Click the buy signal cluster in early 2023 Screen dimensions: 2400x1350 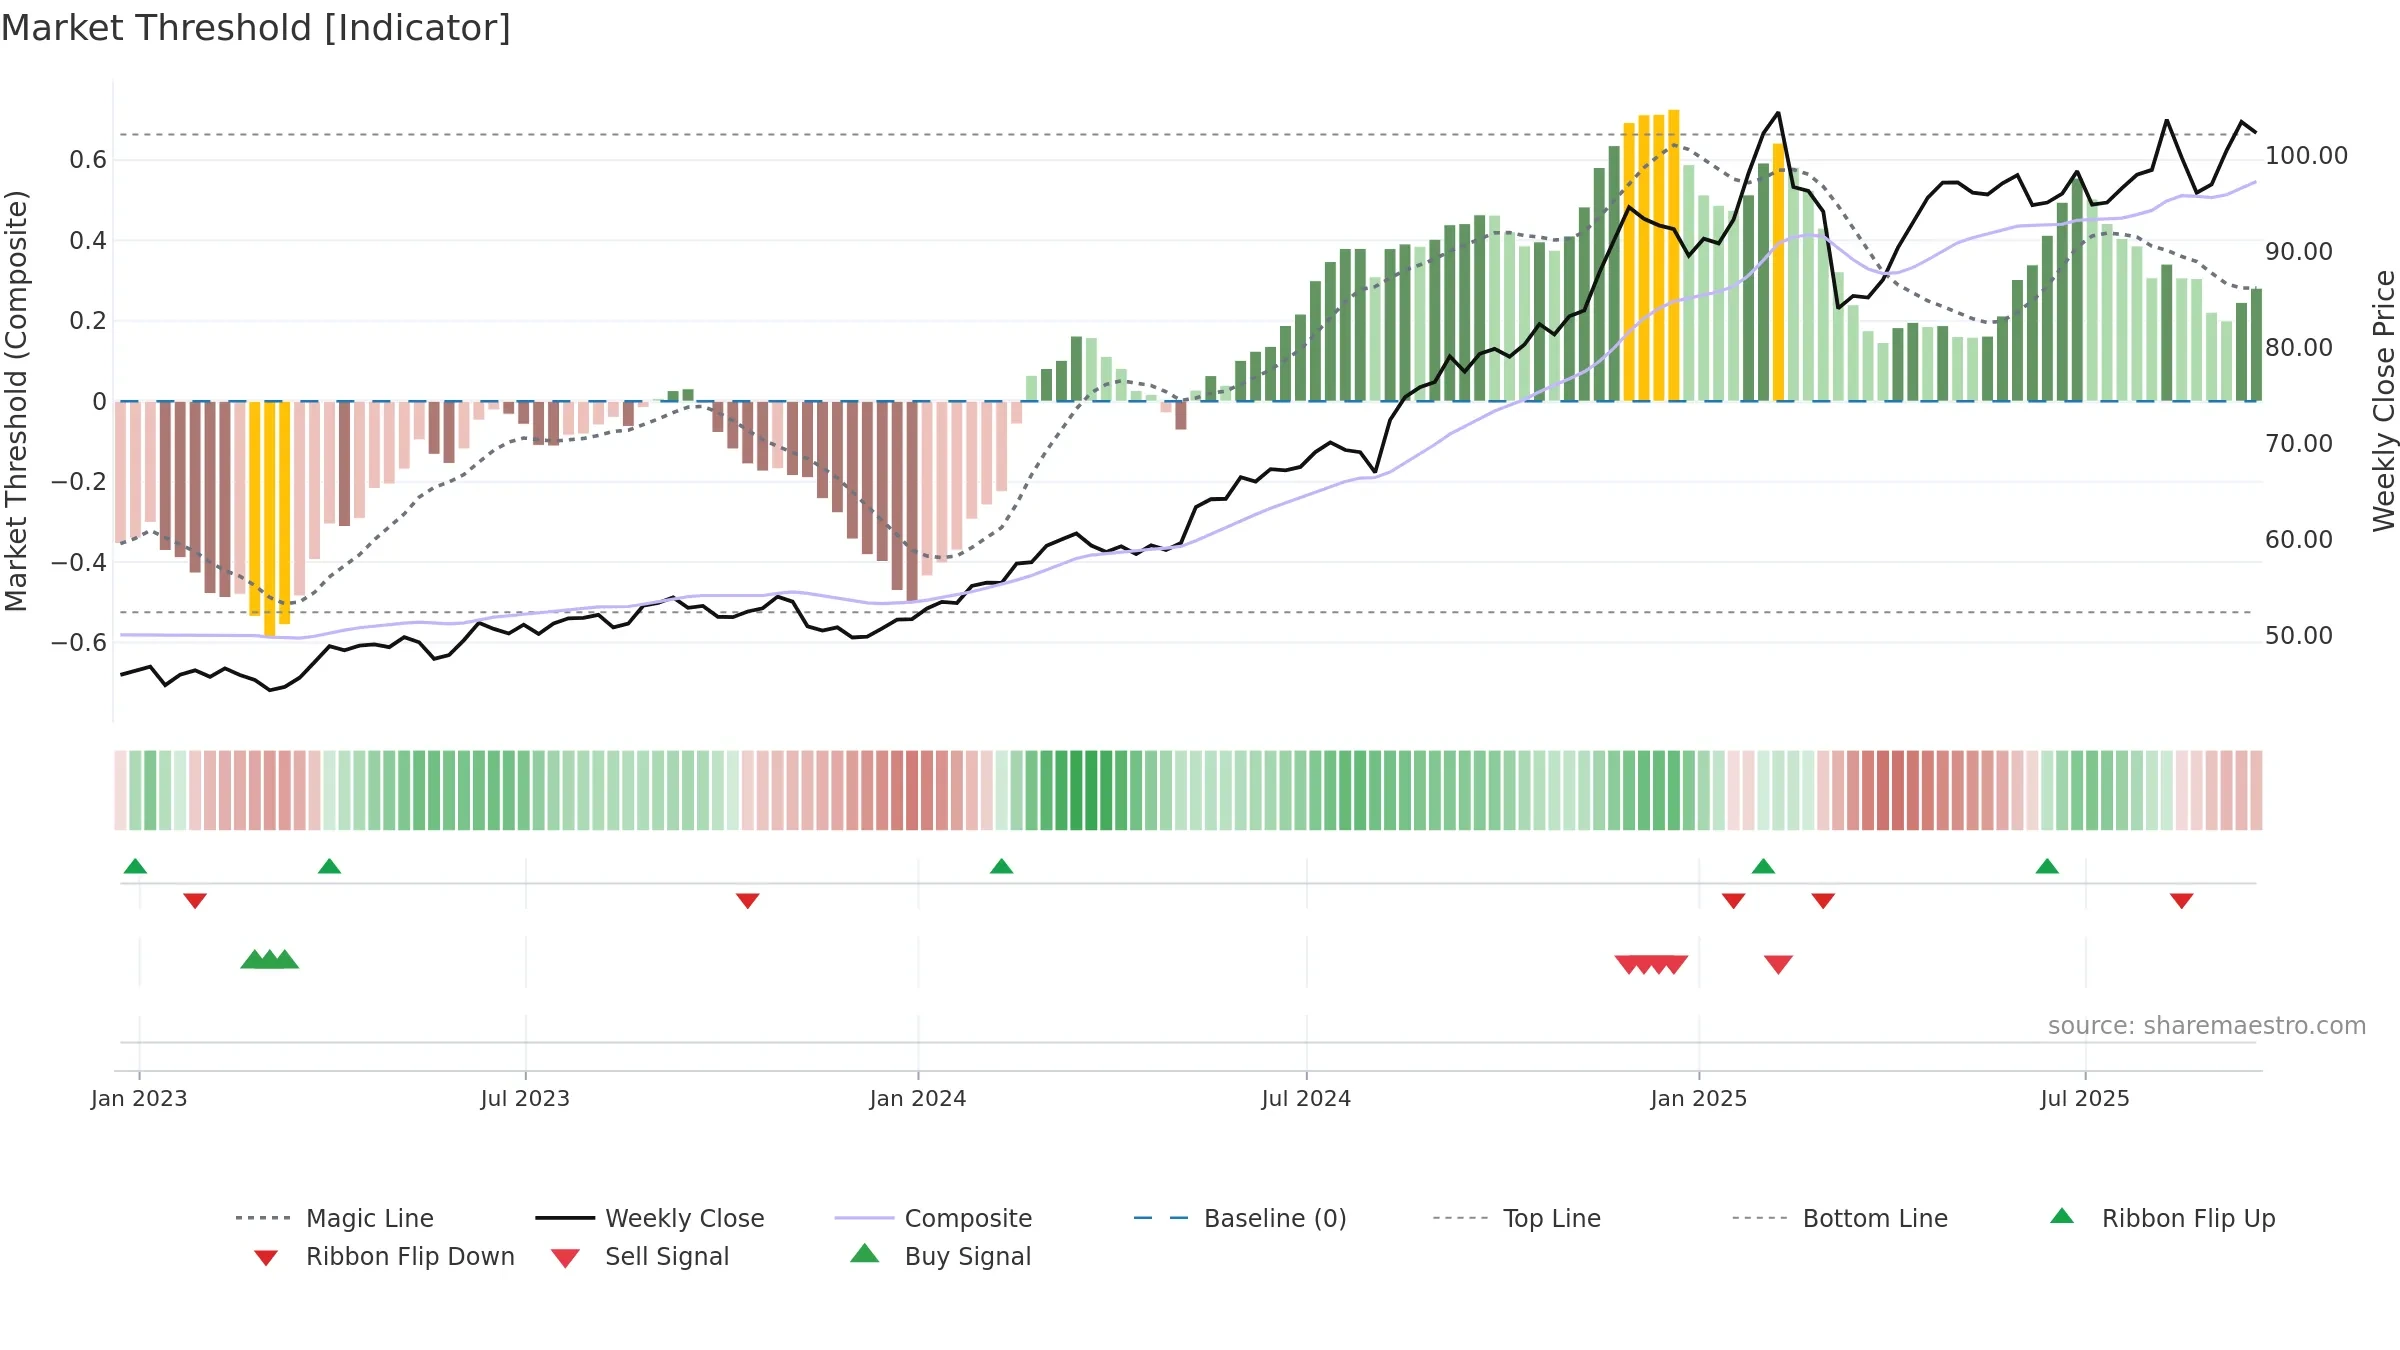pos(270,959)
